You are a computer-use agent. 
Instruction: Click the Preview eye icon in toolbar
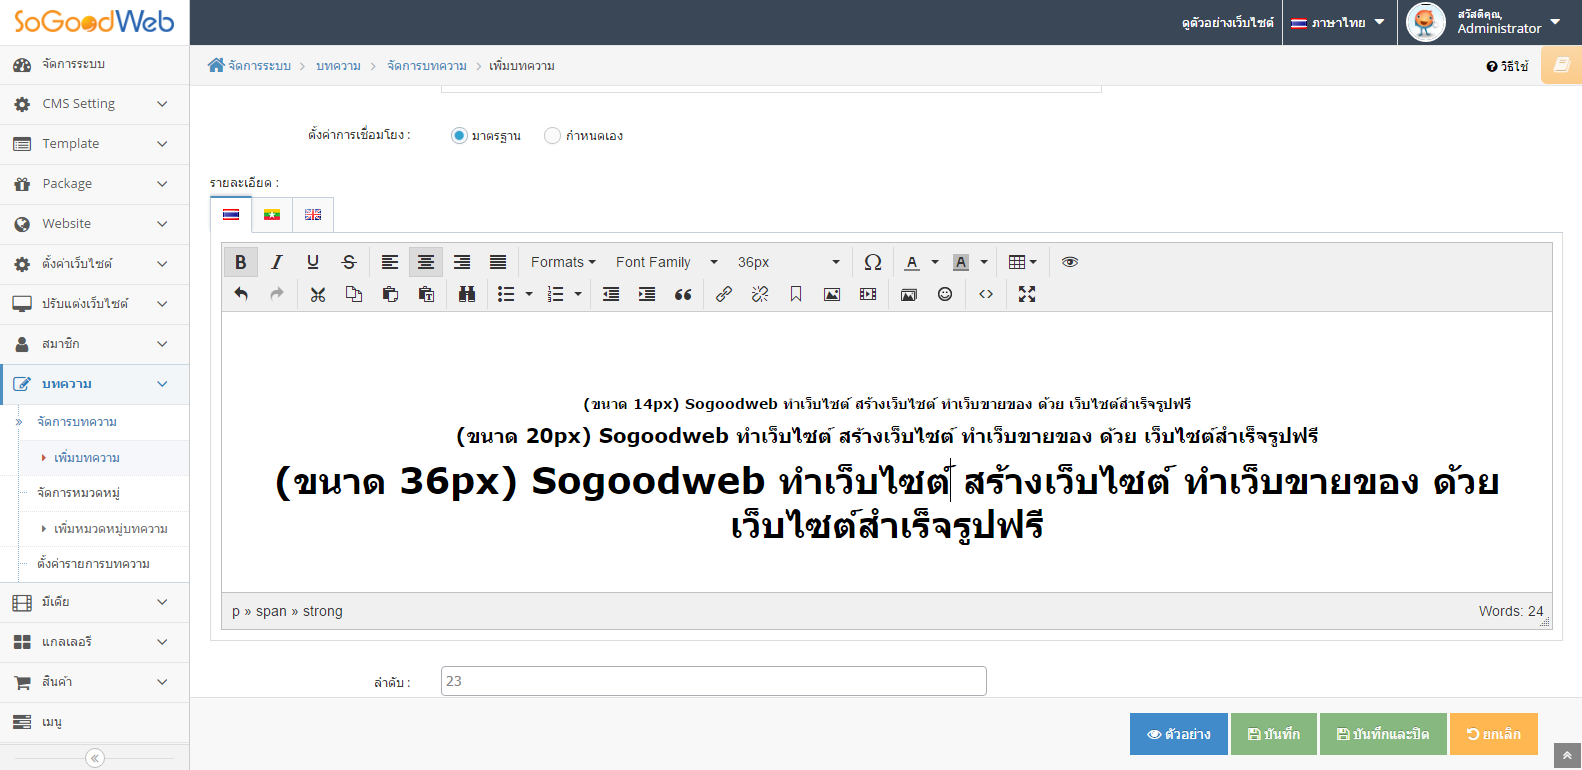(x=1070, y=262)
